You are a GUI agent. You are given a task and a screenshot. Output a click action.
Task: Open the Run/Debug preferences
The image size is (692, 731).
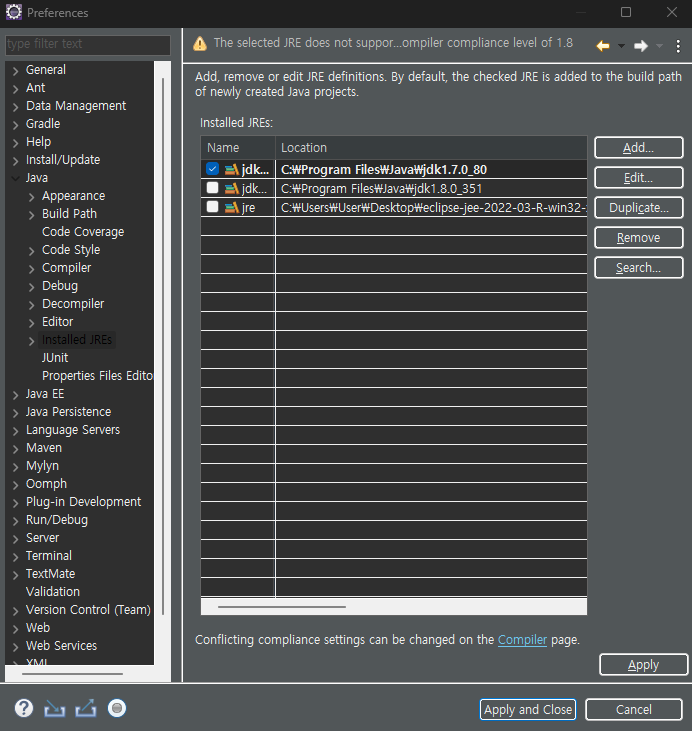57,520
